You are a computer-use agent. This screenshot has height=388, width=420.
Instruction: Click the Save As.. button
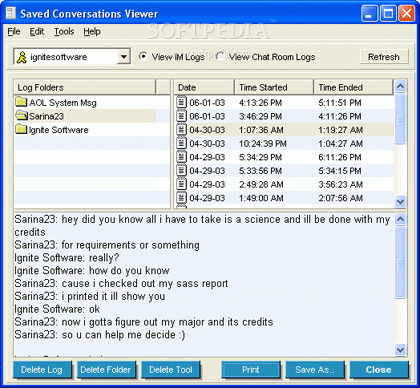[315, 370]
